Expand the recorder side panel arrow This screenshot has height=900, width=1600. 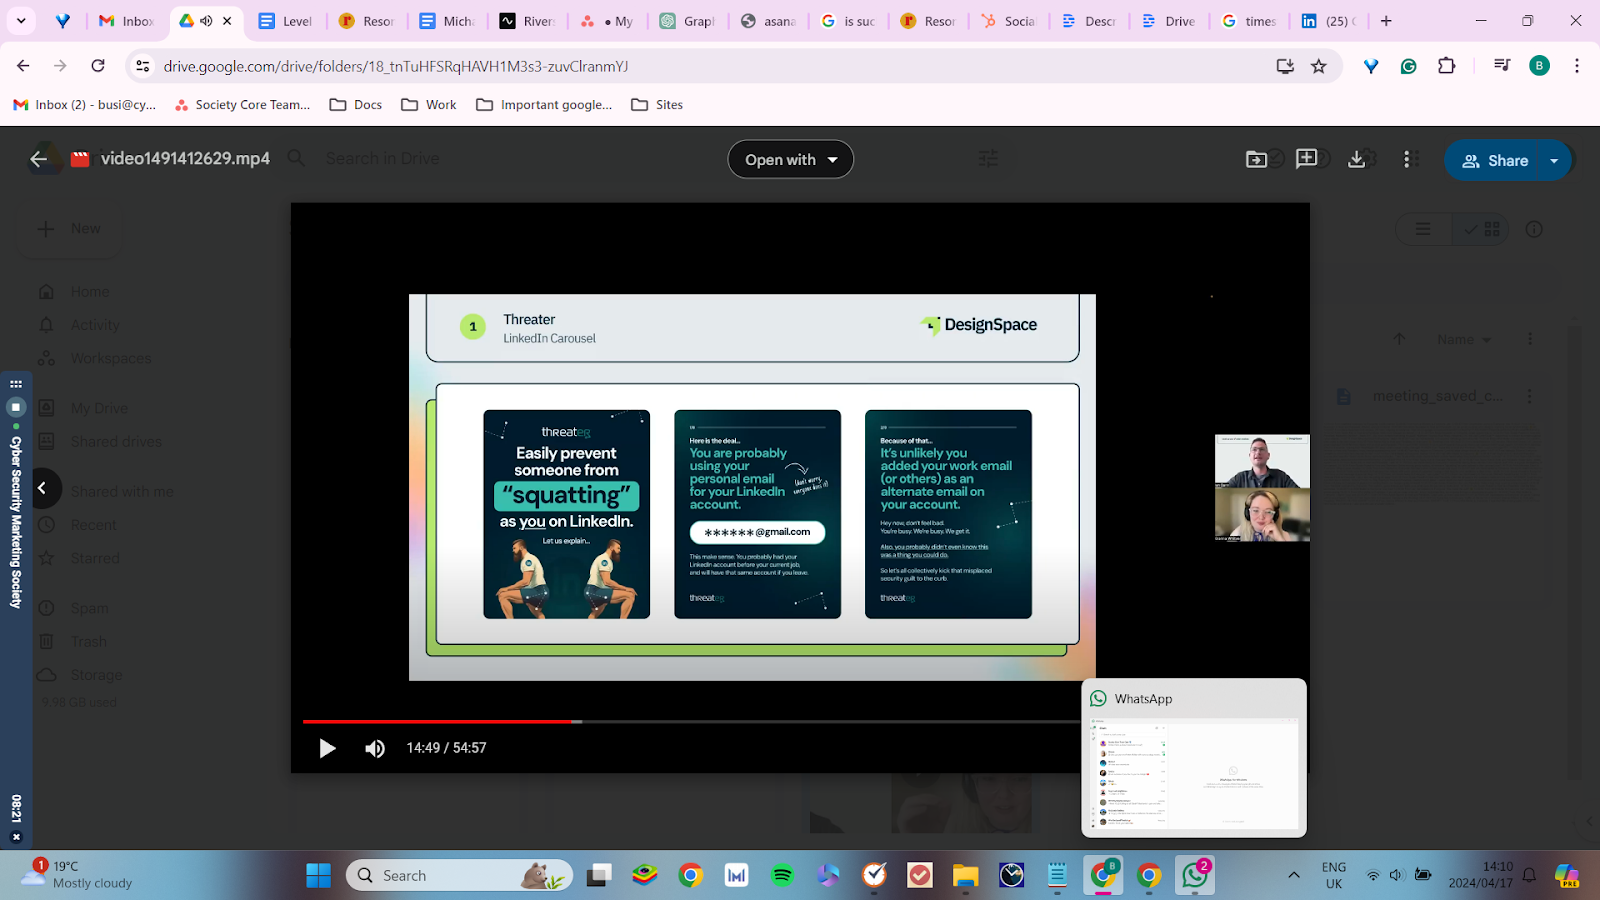coord(42,488)
